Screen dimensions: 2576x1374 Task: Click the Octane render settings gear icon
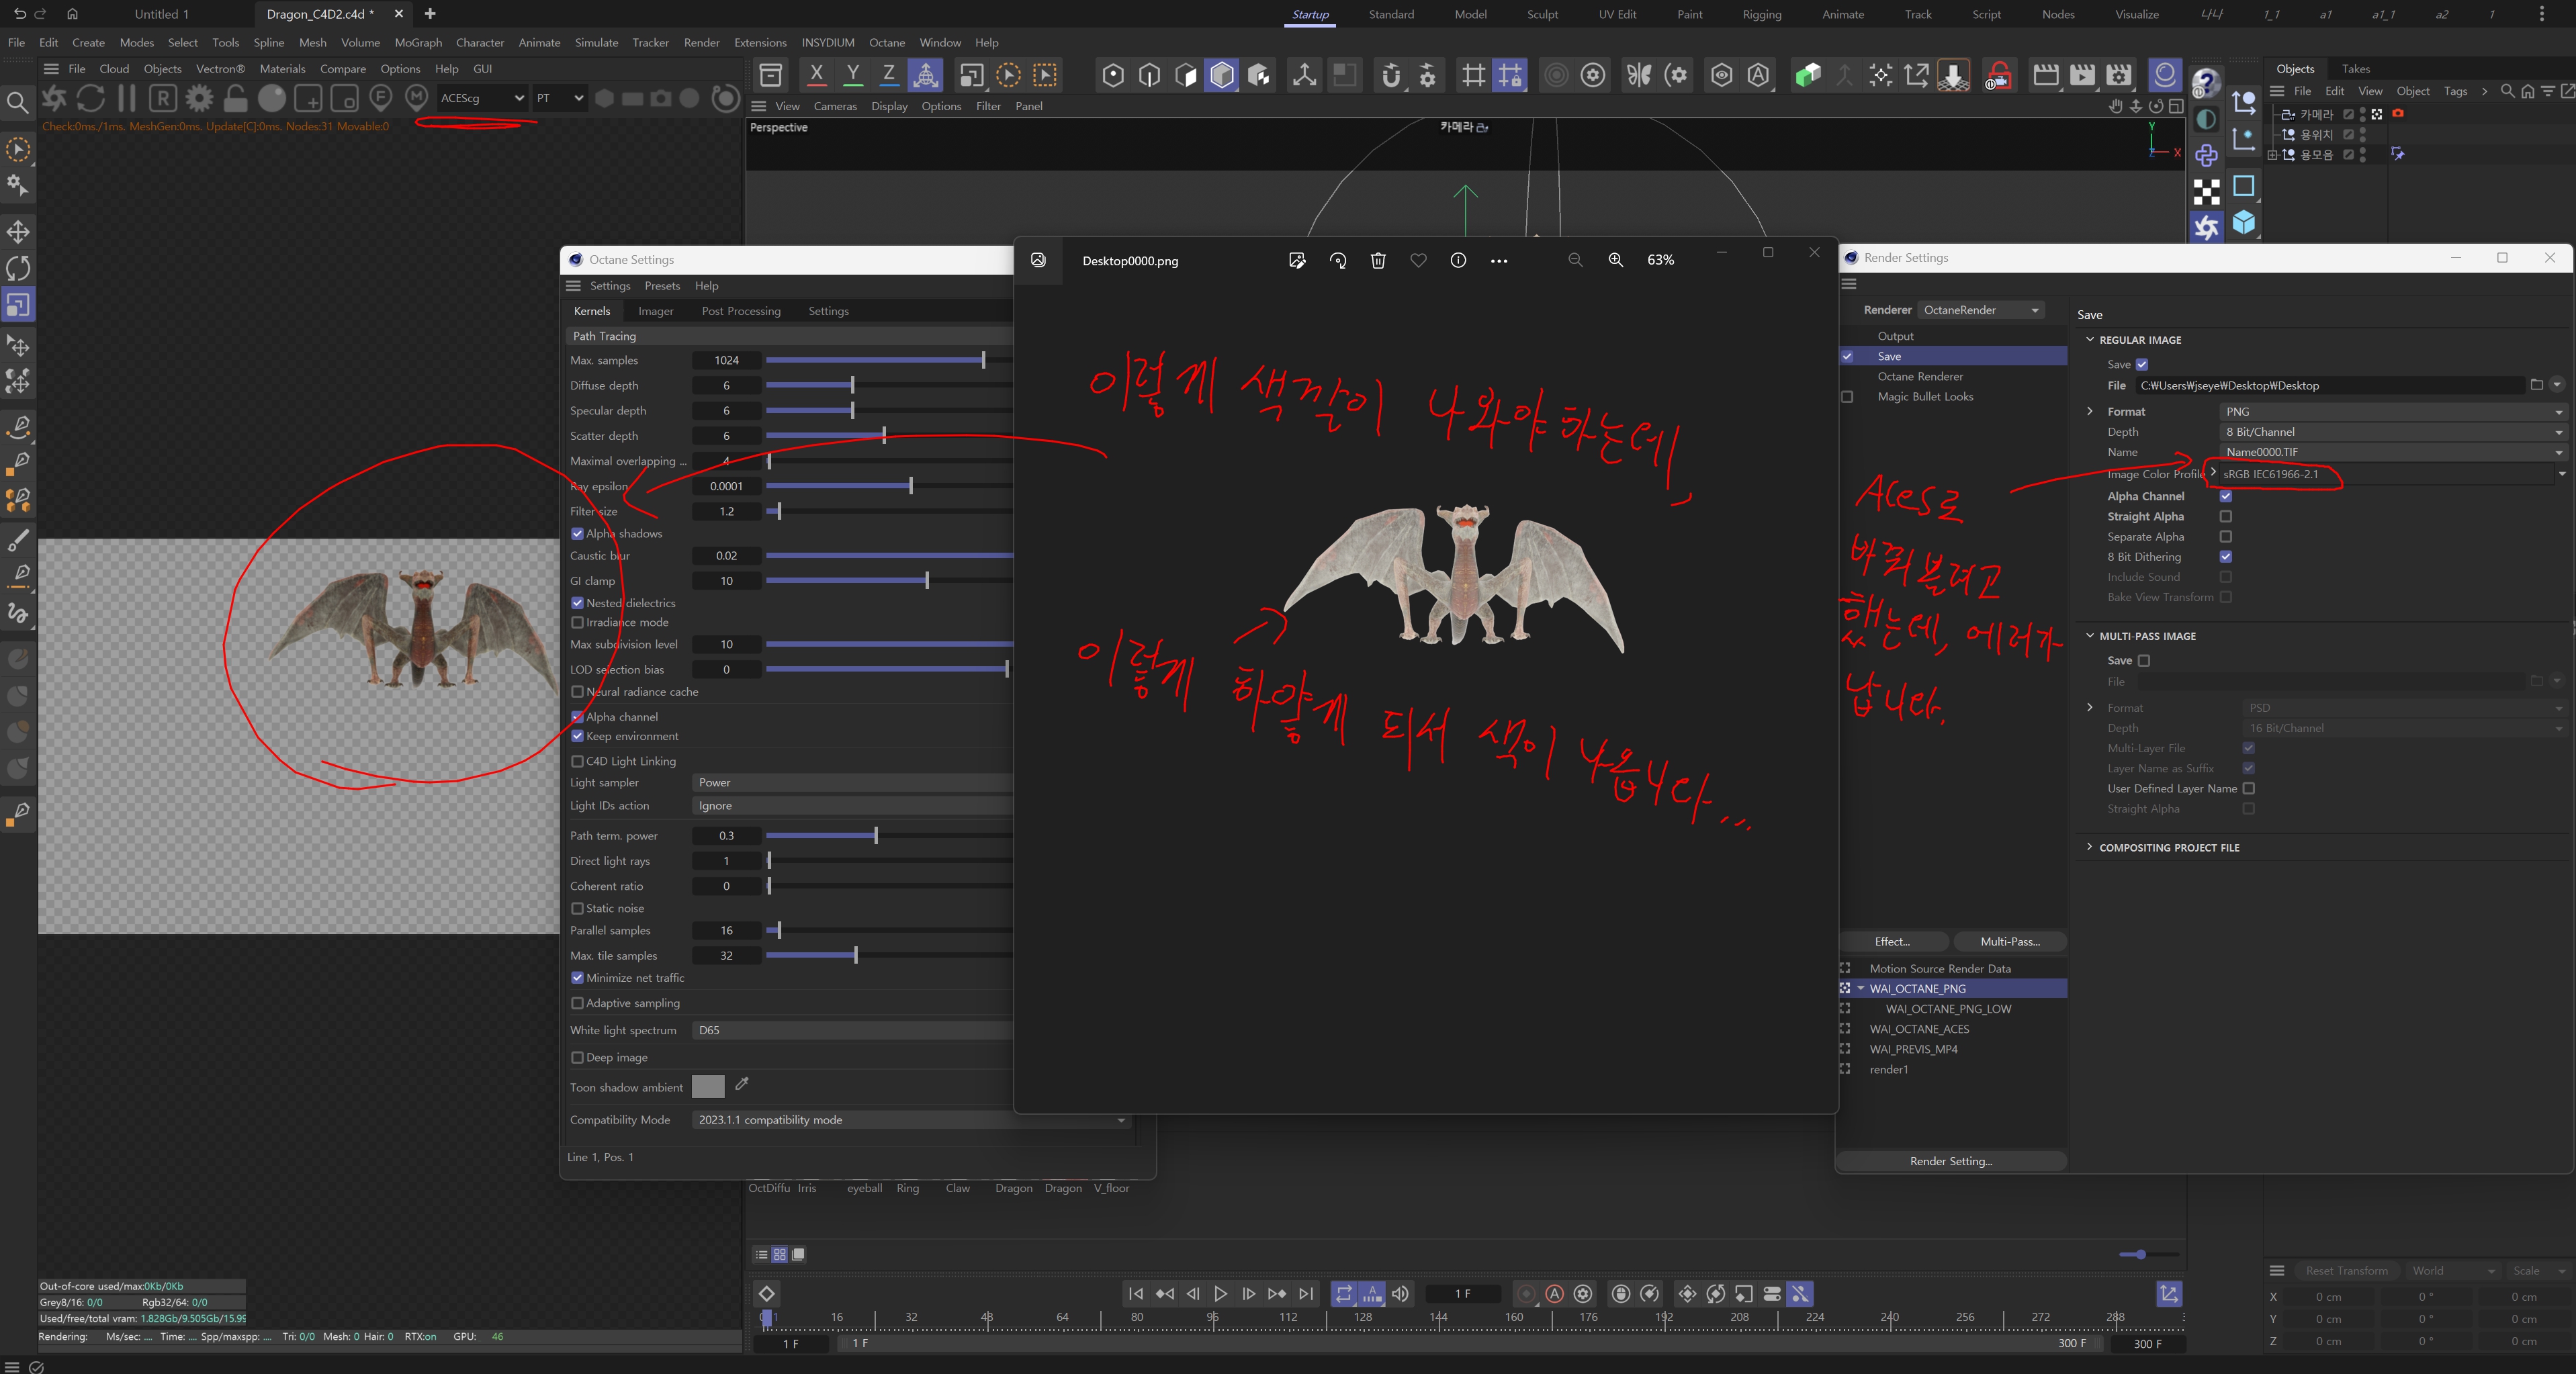tap(200, 98)
